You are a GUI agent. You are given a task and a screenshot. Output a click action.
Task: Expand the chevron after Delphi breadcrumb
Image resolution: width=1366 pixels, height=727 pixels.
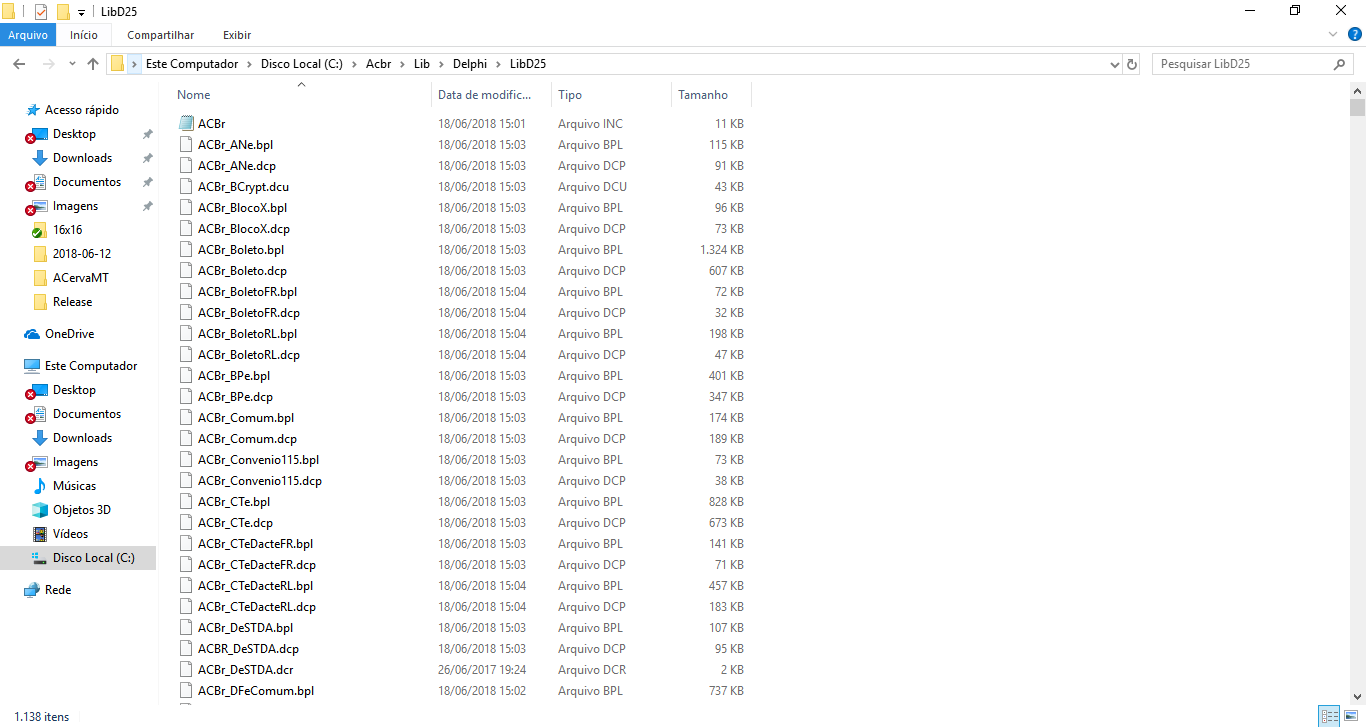(498, 64)
